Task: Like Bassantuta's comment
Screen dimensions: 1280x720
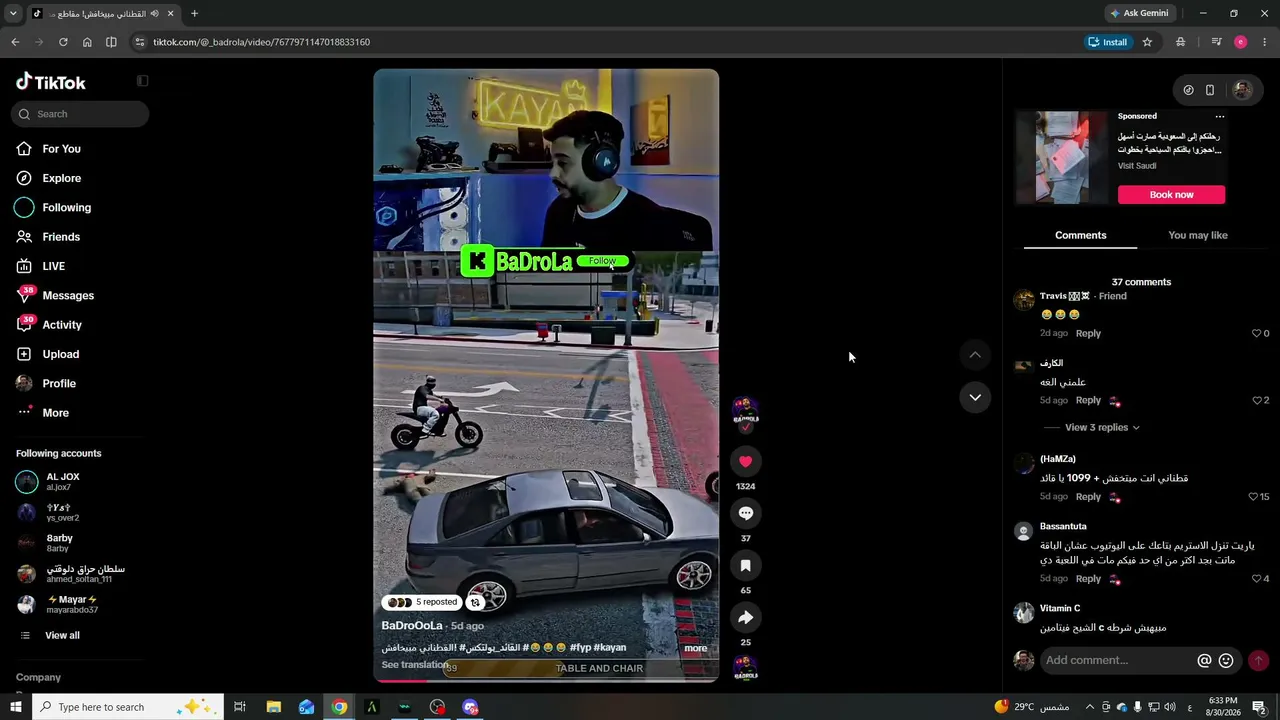Action: point(1257,579)
